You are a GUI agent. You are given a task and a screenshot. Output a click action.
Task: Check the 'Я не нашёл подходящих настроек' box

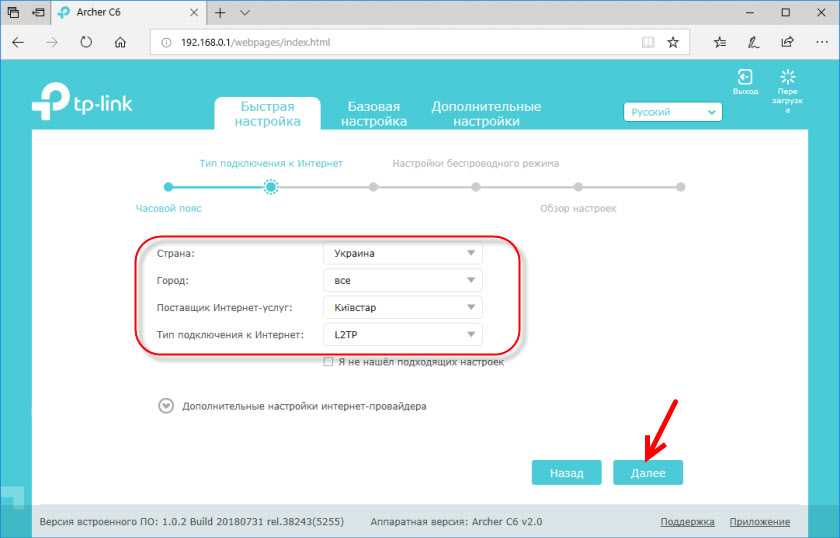328,362
